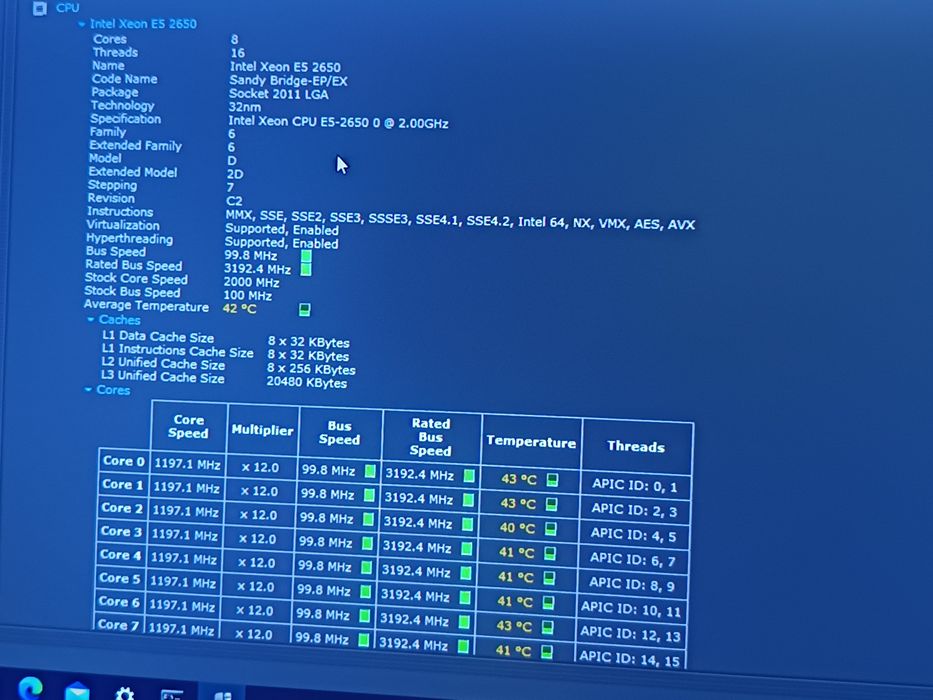This screenshot has width=933, height=700.
Task: Click the Virtualization value Supported, Enabled
Action: coord(281,230)
